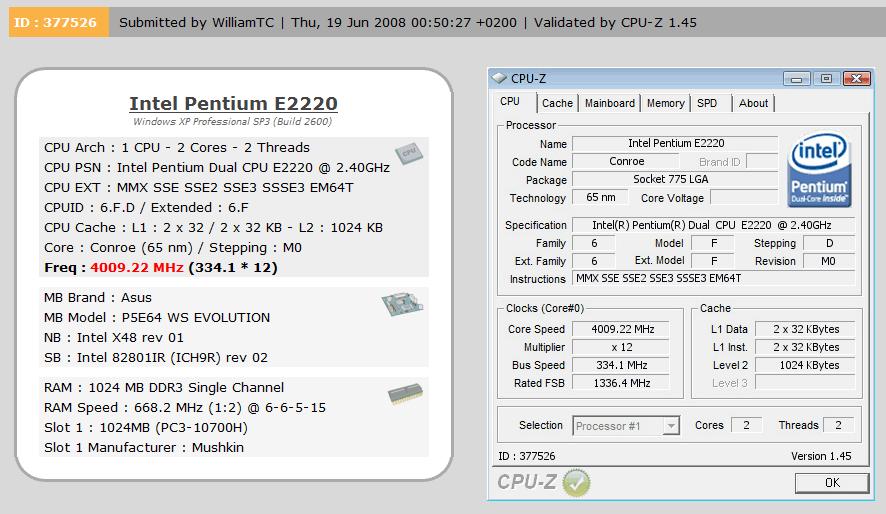Image resolution: width=886 pixels, height=514 pixels.
Task: Minimize the CPU-Z window
Action: (x=797, y=79)
